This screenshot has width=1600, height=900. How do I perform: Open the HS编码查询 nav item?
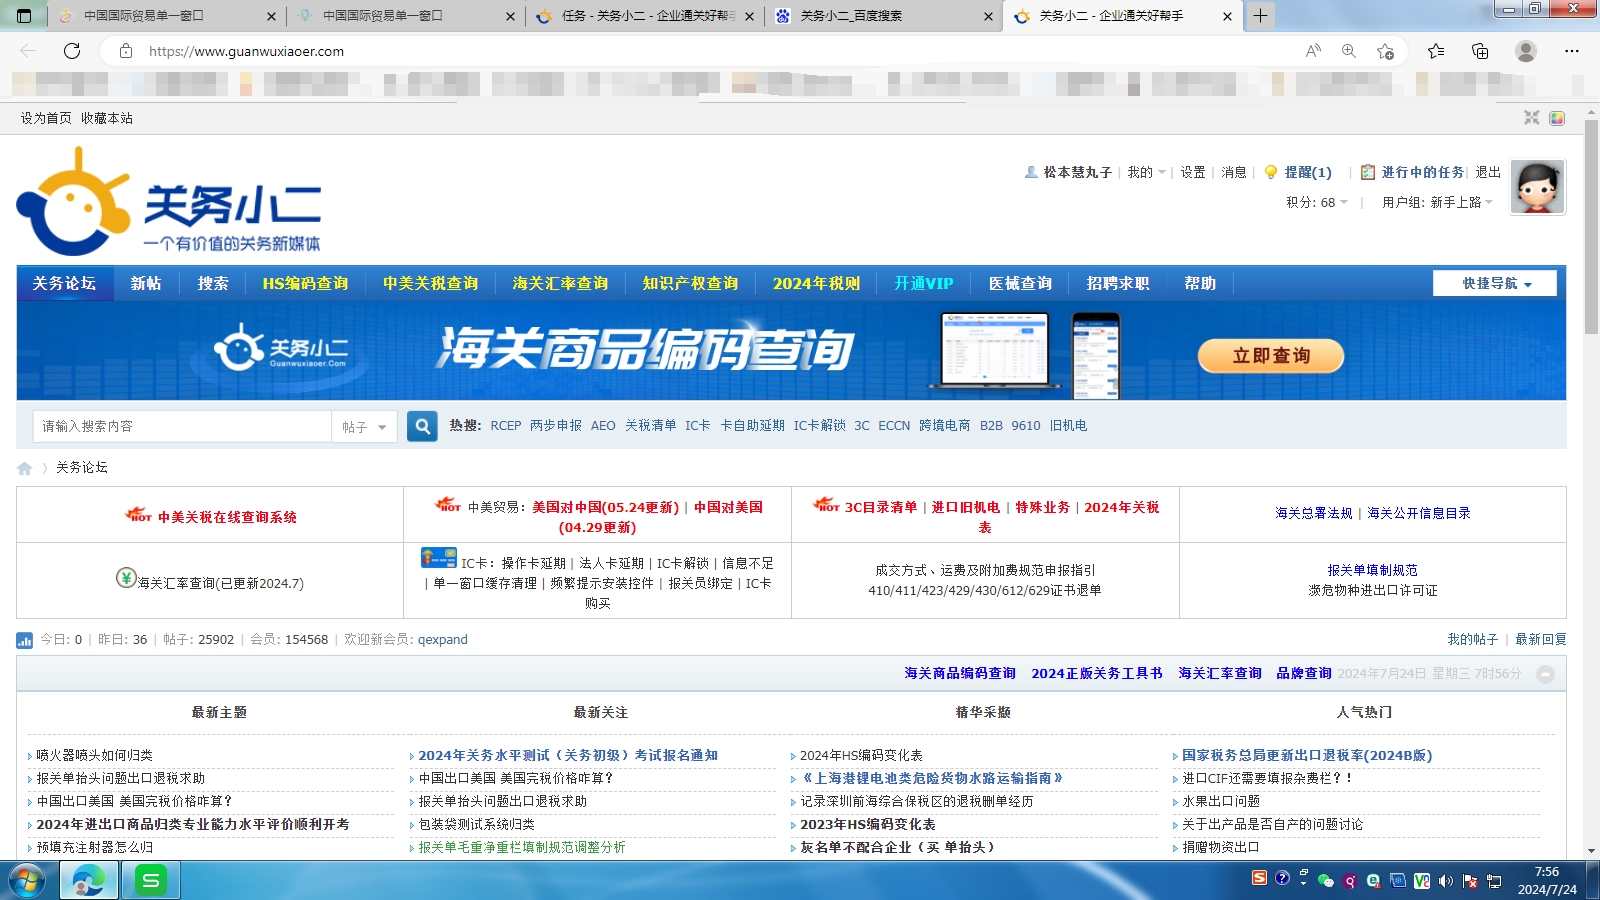[x=305, y=284]
